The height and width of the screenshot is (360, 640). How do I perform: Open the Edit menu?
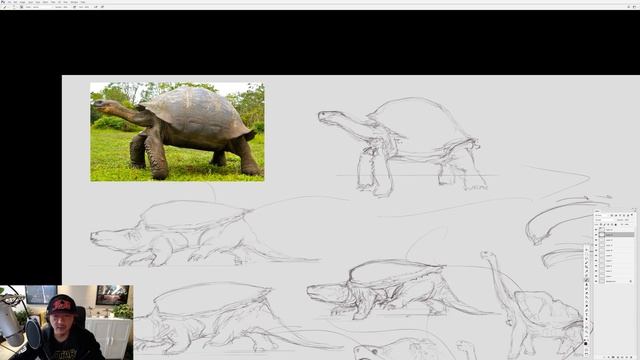(x=15, y=2)
